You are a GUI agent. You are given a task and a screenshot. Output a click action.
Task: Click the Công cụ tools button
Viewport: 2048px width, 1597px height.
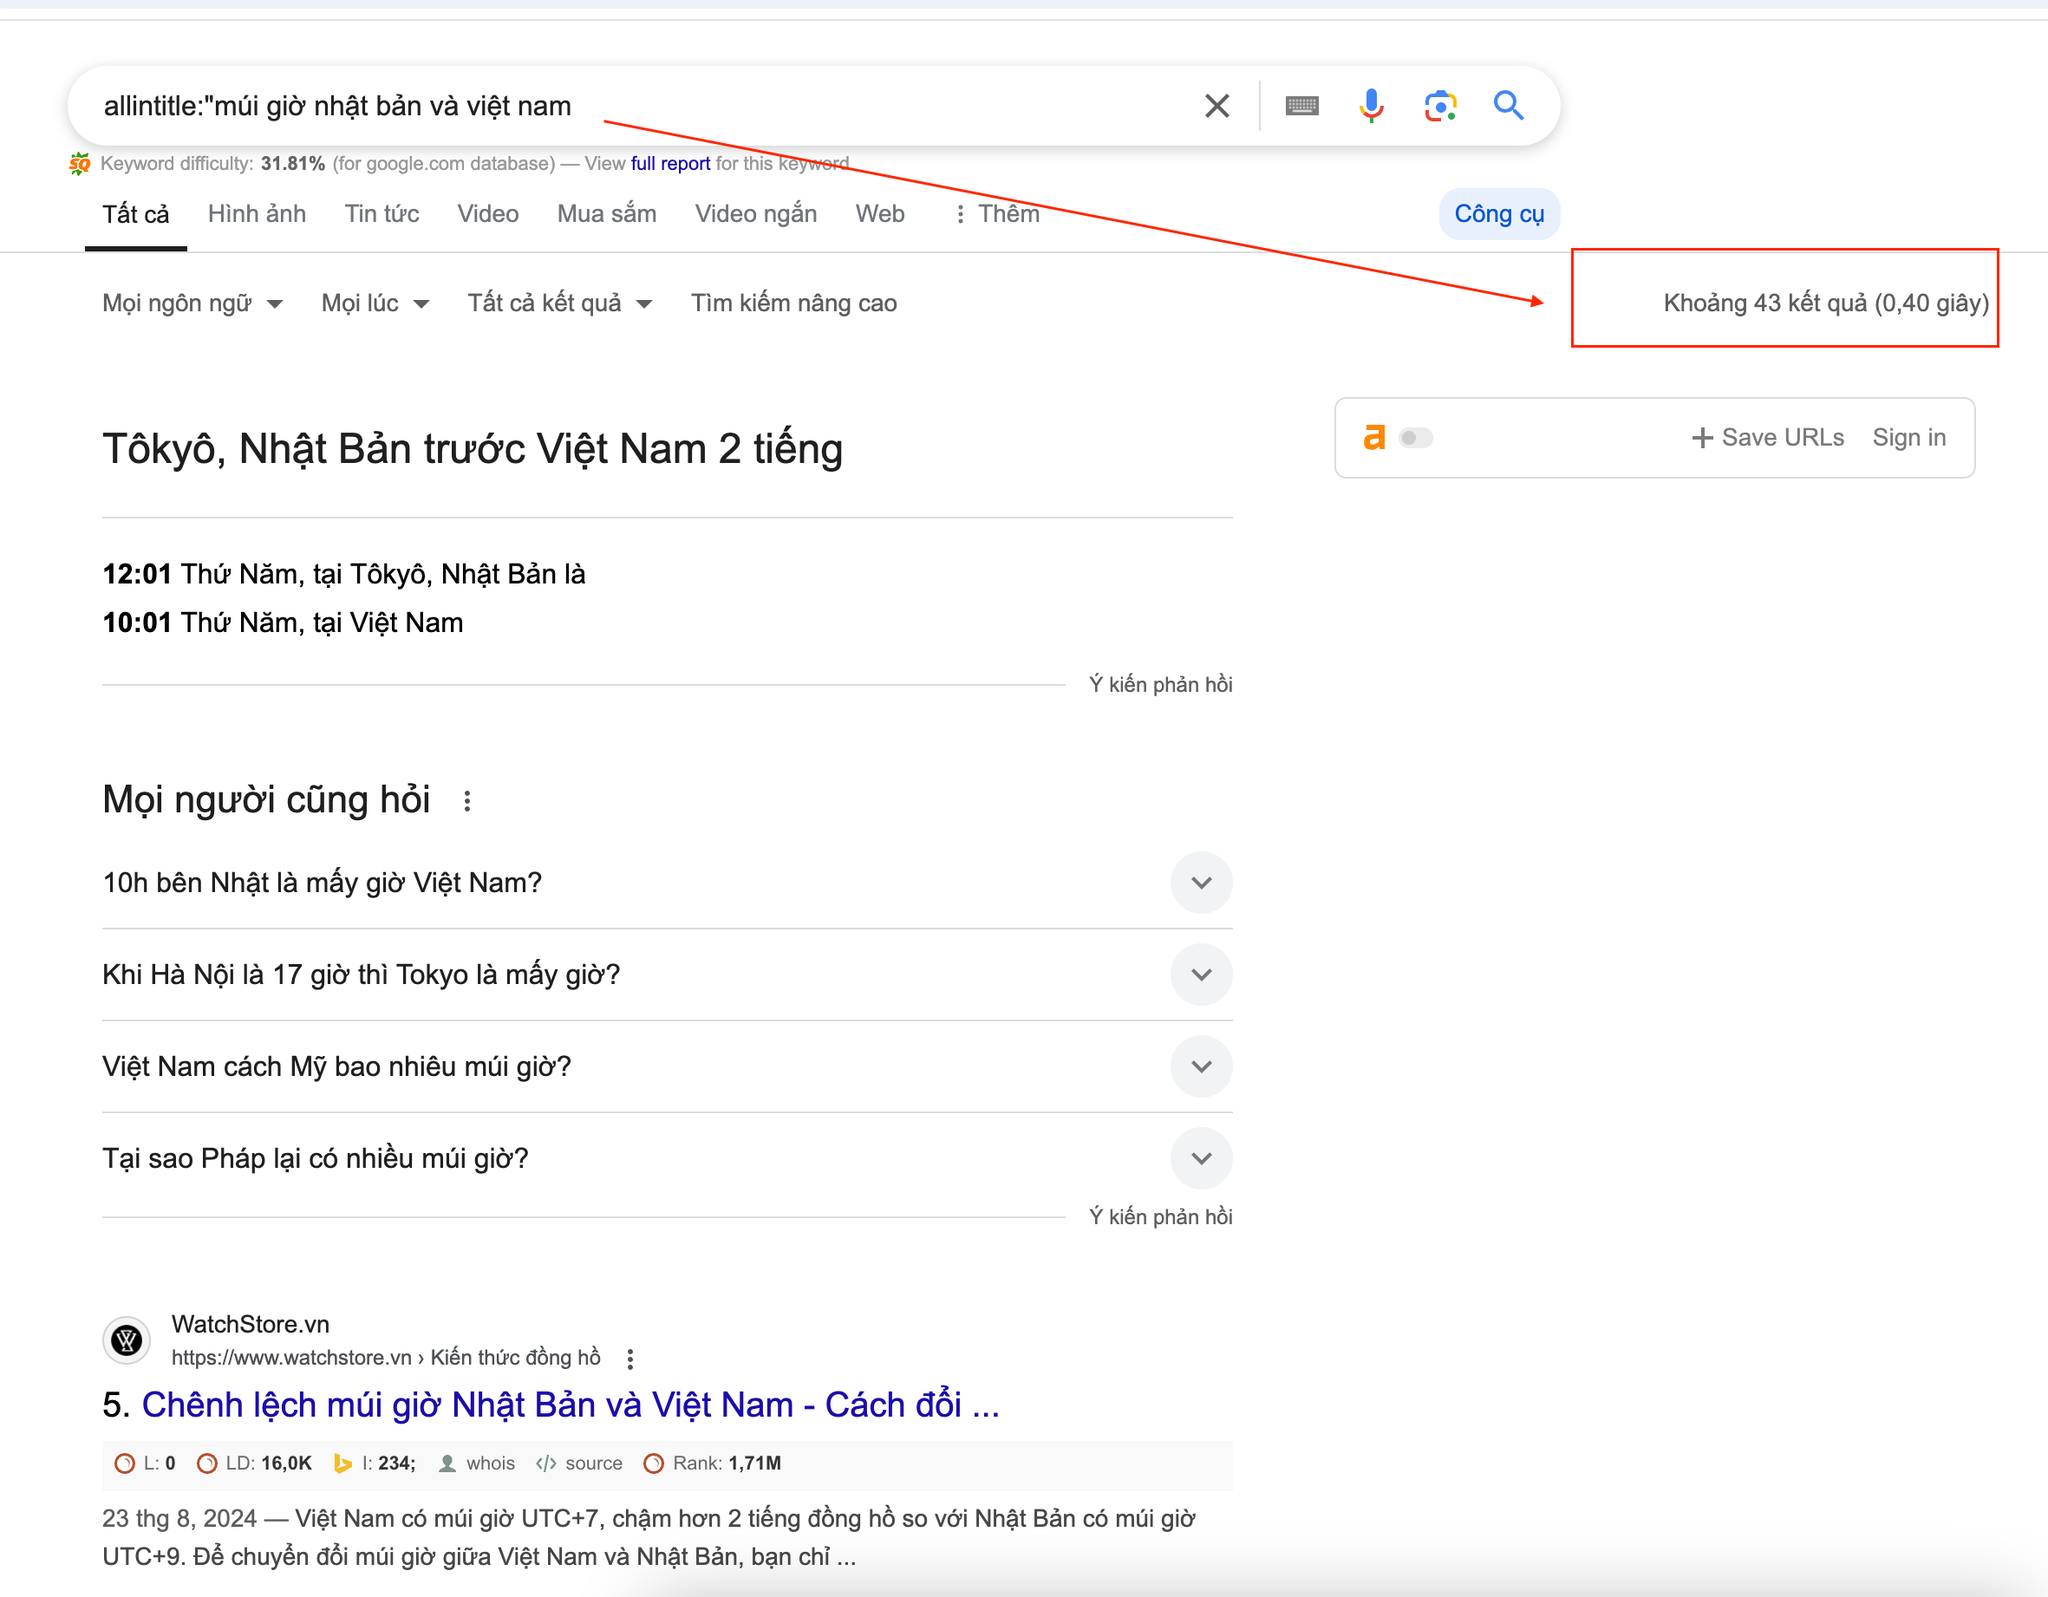click(x=1498, y=214)
